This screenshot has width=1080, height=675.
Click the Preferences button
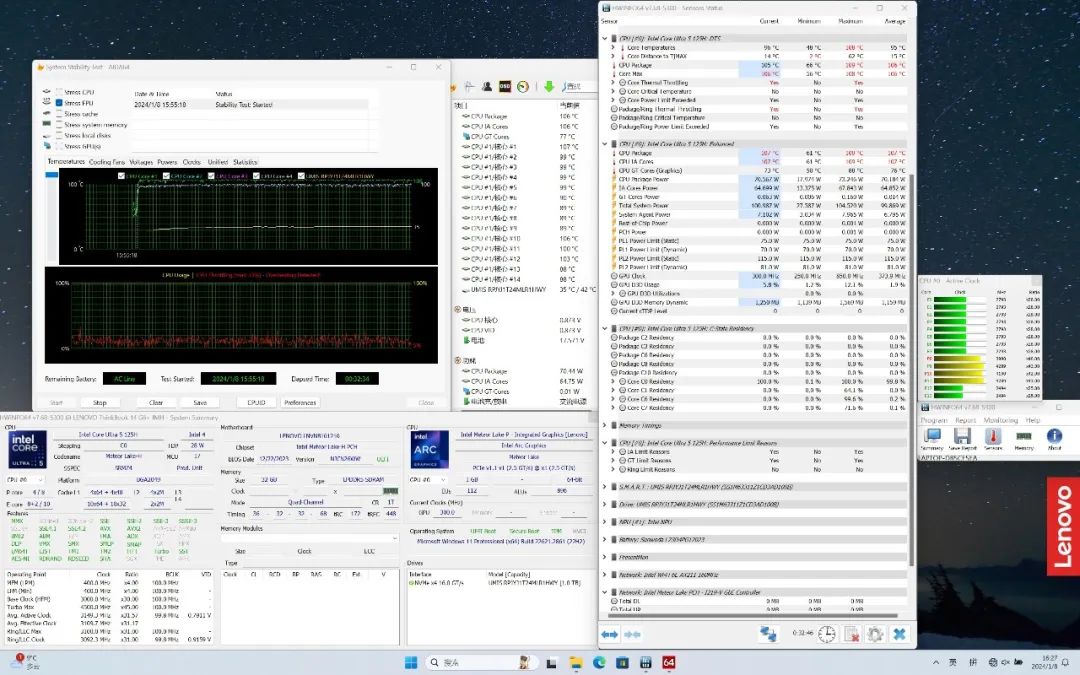[300, 402]
